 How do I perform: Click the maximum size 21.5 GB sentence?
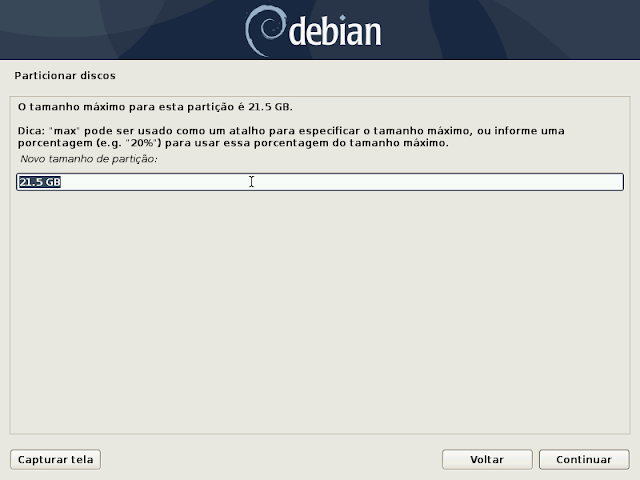(x=155, y=107)
